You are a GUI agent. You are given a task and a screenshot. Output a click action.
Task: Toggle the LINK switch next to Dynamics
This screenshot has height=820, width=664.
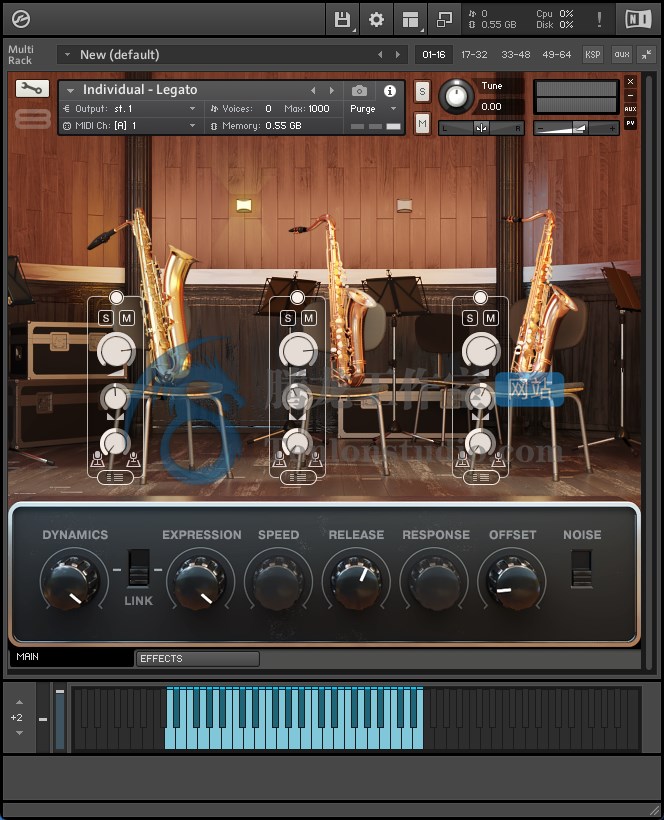click(x=139, y=568)
